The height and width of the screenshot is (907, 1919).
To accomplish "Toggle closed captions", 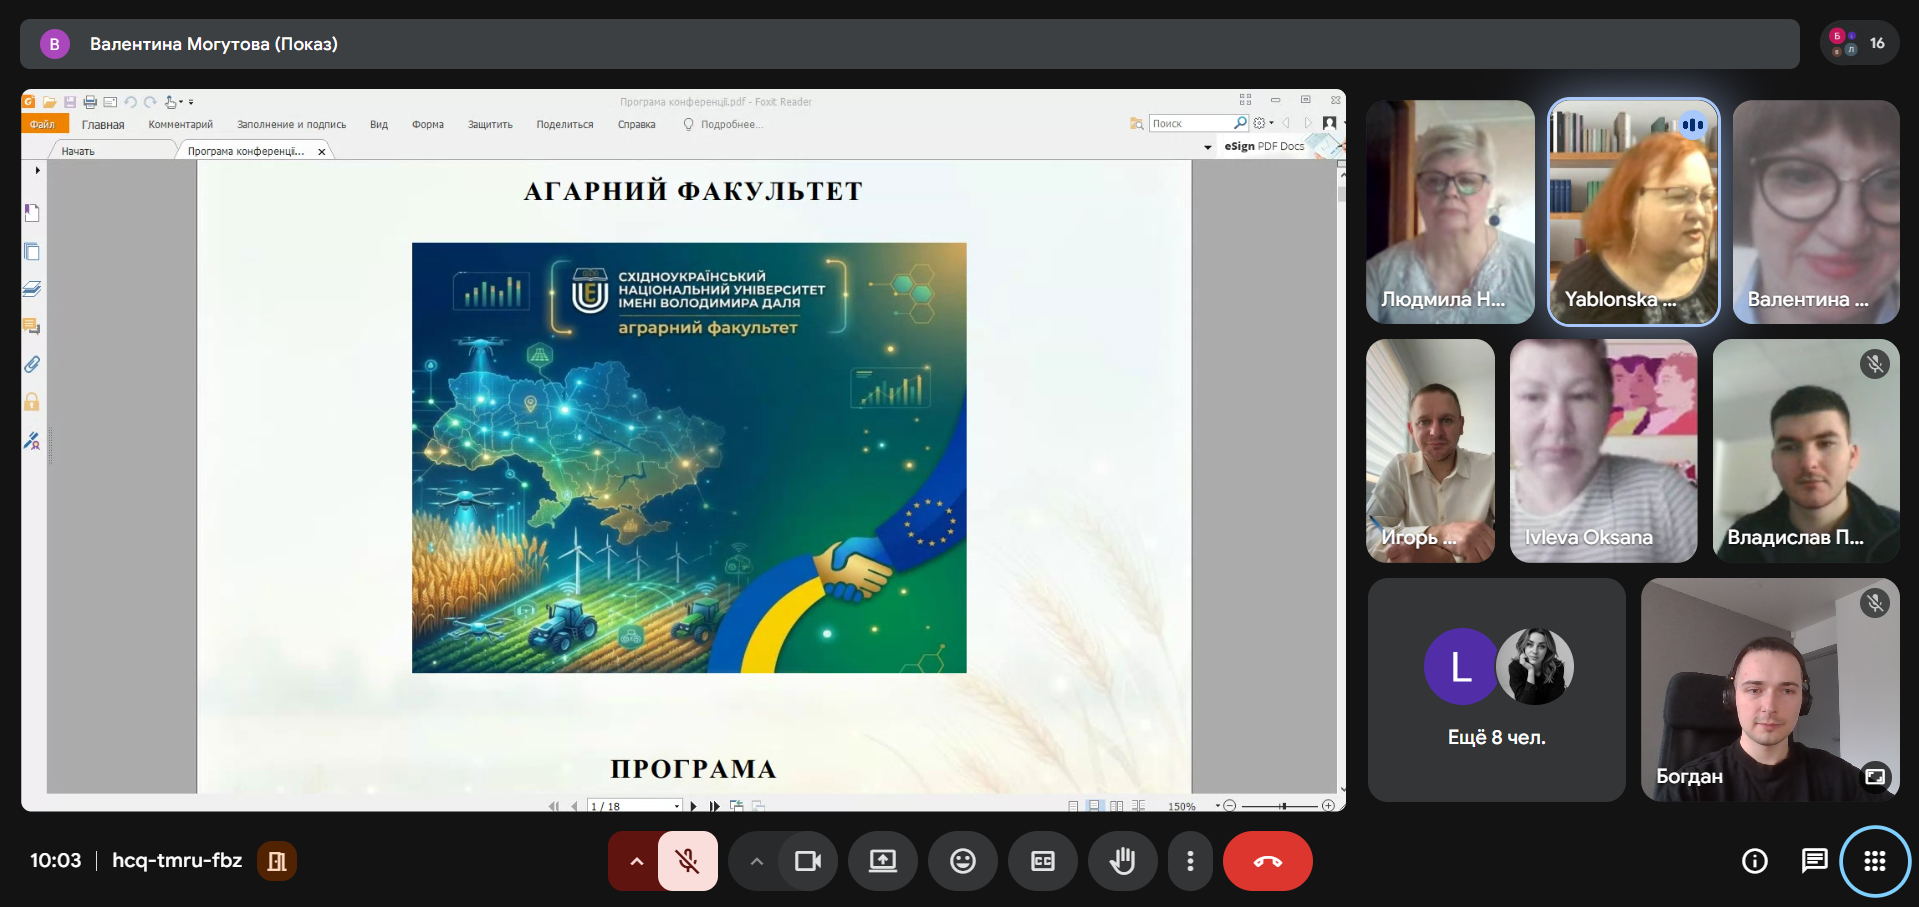I will 1042,861.
